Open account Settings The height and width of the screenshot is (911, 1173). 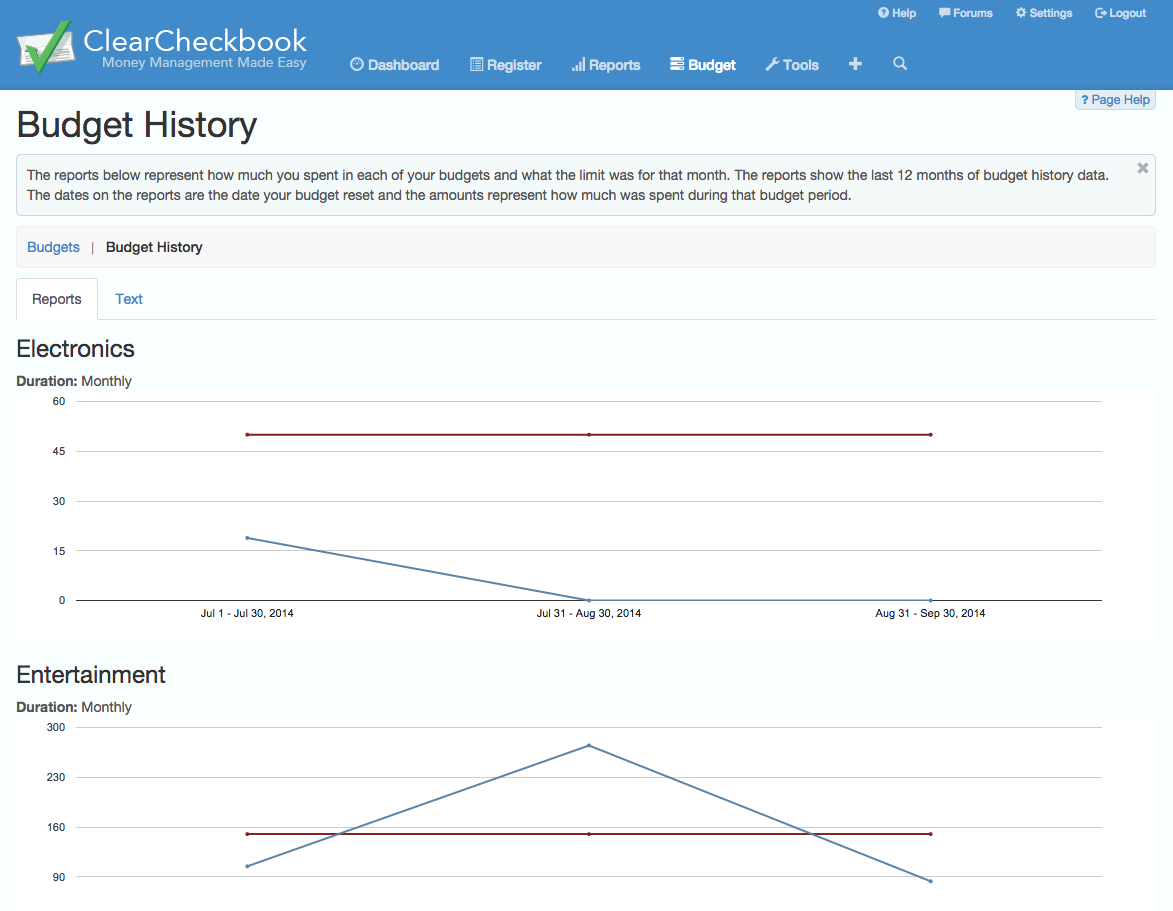coord(1044,13)
